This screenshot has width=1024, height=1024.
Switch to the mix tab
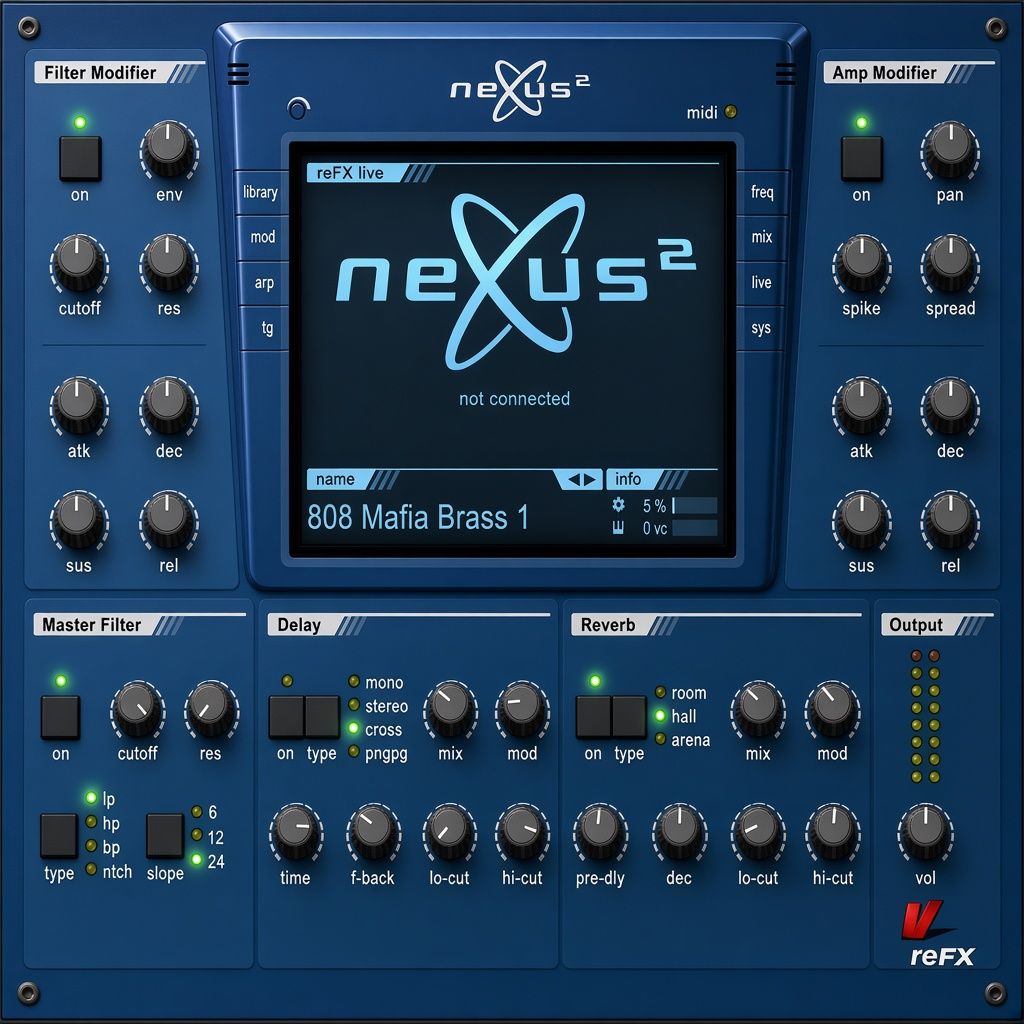(761, 237)
